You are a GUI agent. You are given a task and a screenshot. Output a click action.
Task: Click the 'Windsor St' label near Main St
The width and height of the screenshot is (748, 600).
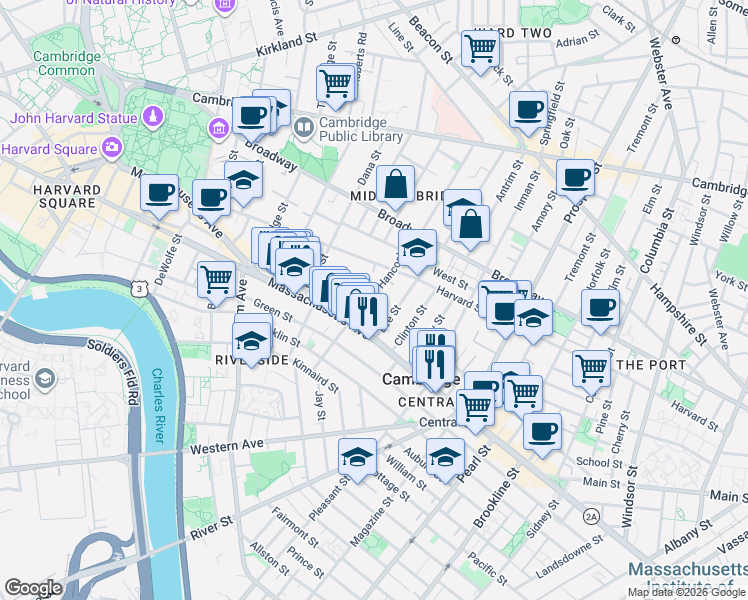[630, 497]
